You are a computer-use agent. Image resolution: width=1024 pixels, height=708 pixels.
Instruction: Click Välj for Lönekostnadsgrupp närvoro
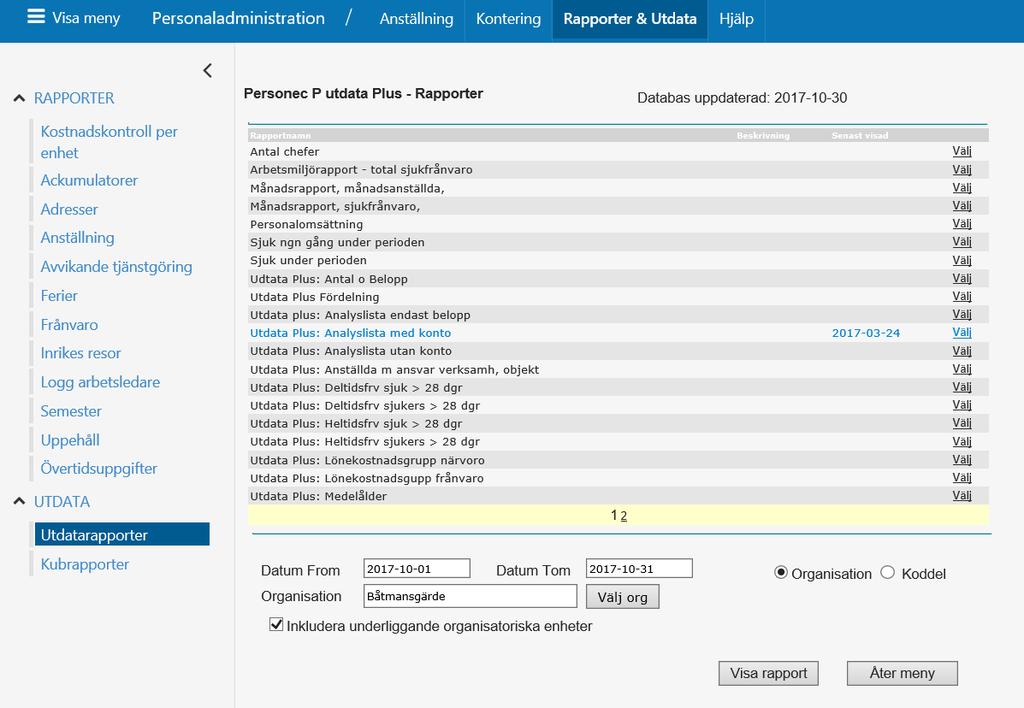coord(961,460)
